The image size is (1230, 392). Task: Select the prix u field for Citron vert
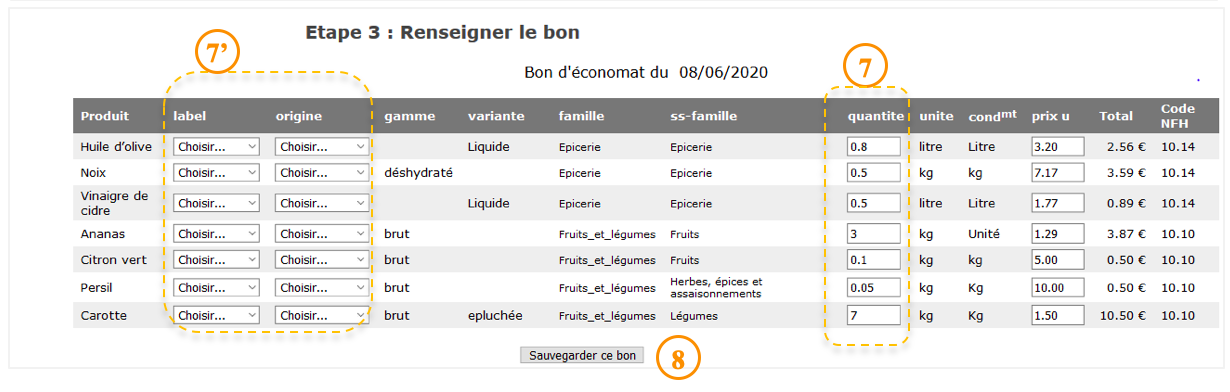point(1058,260)
